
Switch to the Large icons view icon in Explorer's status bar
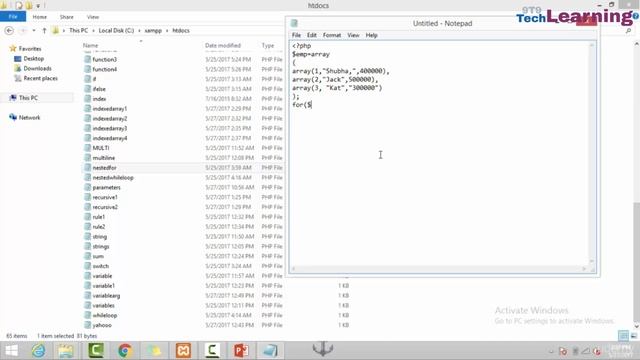click(634, 336)
